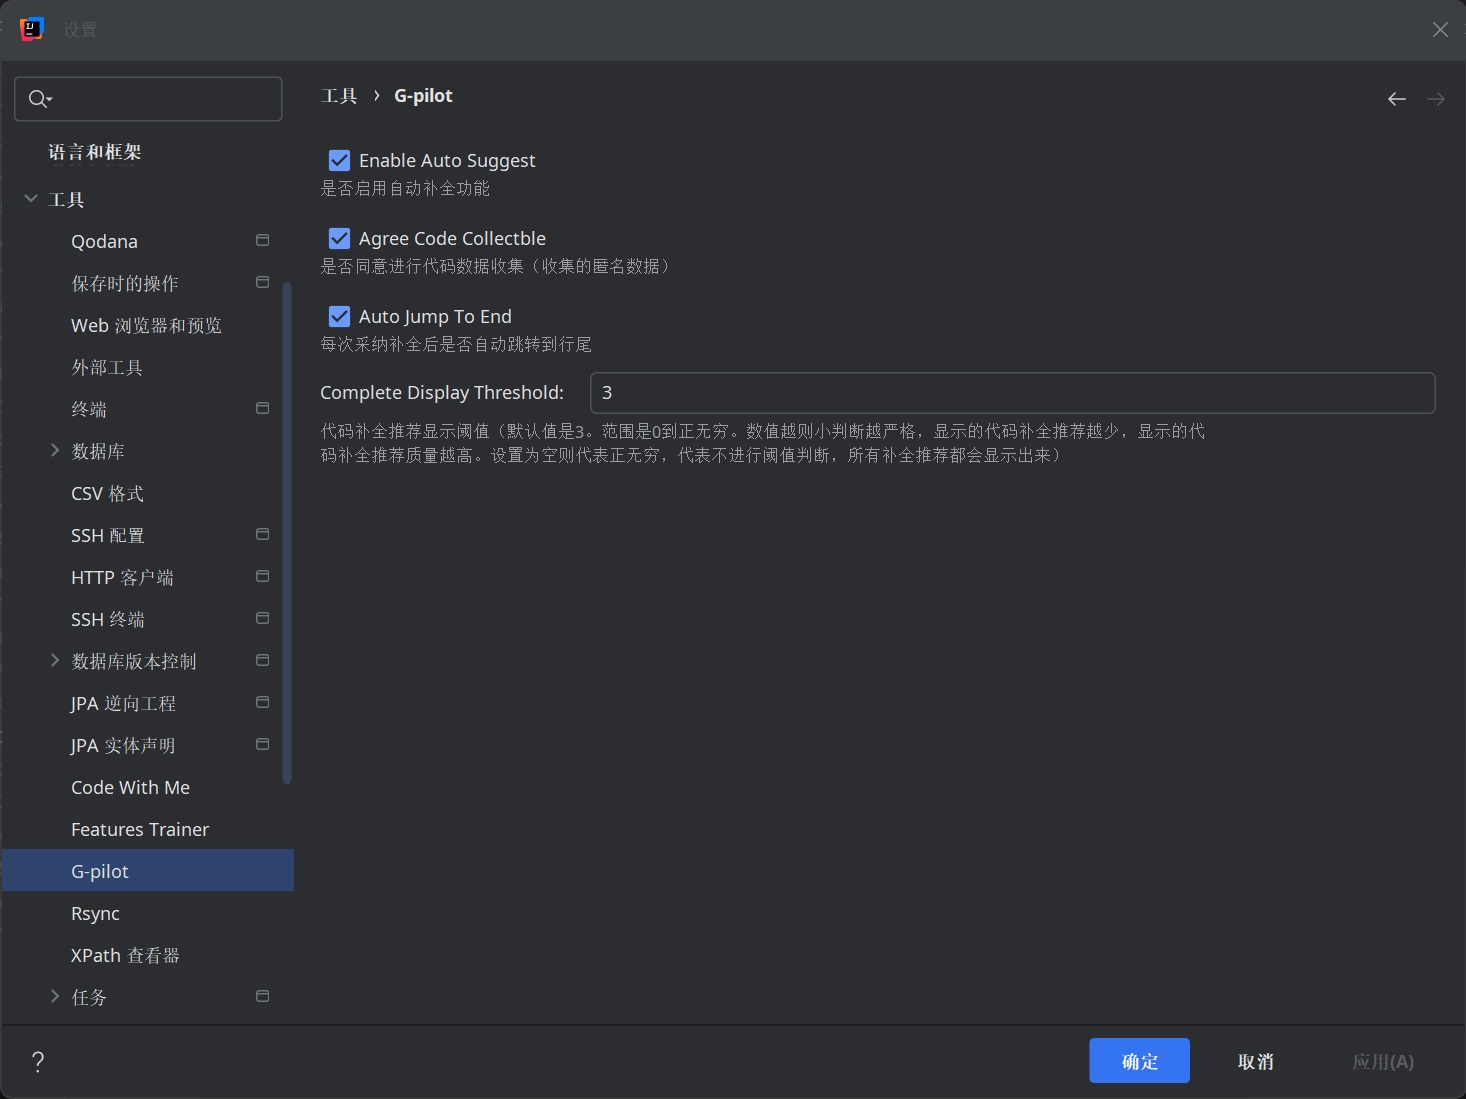
Task: Select JPA 逆向工程 settings
Action: coord(148,703)
